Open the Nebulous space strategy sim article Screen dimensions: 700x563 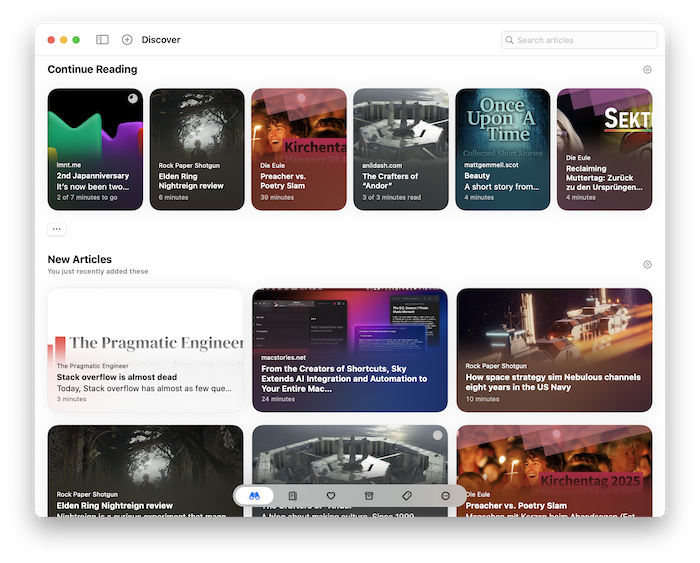click(554, 350)
